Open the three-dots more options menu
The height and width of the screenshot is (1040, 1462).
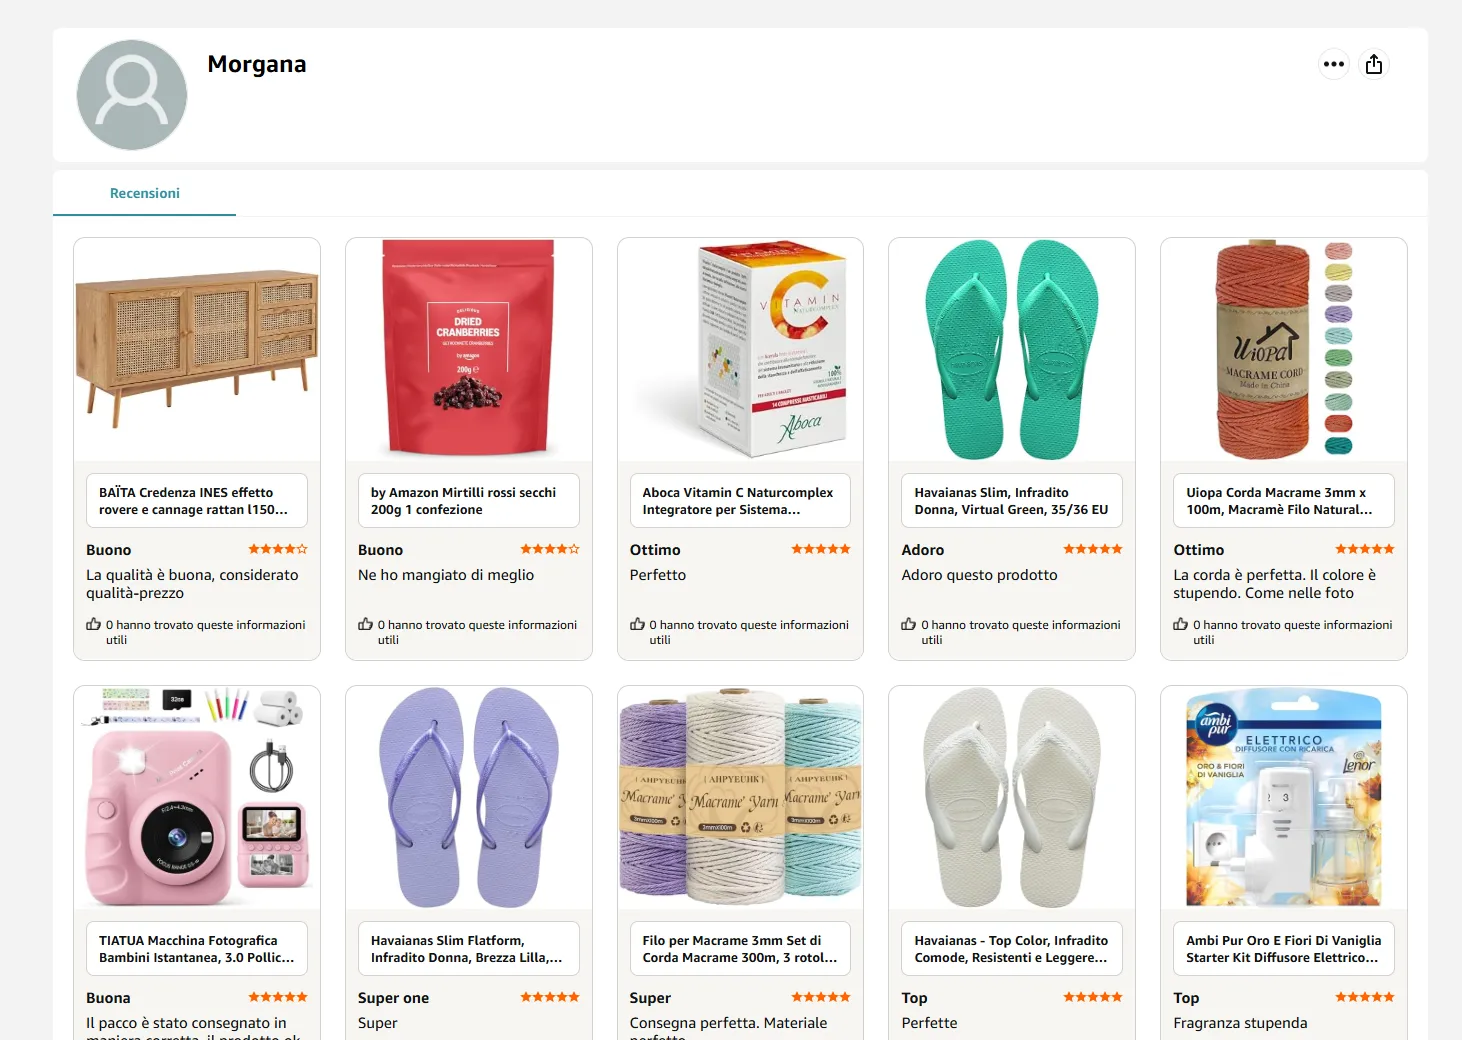pos(1334,64)
